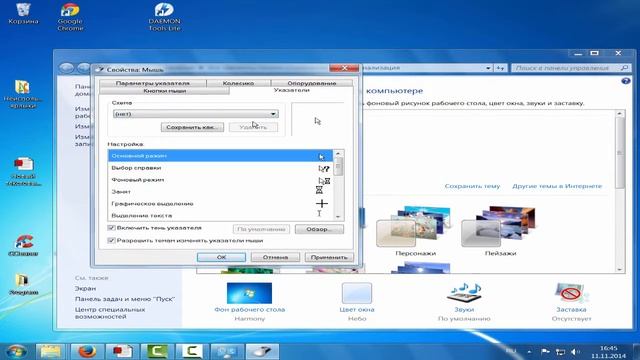Switch to the Оборудование tab
The height and width of the screenshot is (360, 640).
(x=312, y=83)
